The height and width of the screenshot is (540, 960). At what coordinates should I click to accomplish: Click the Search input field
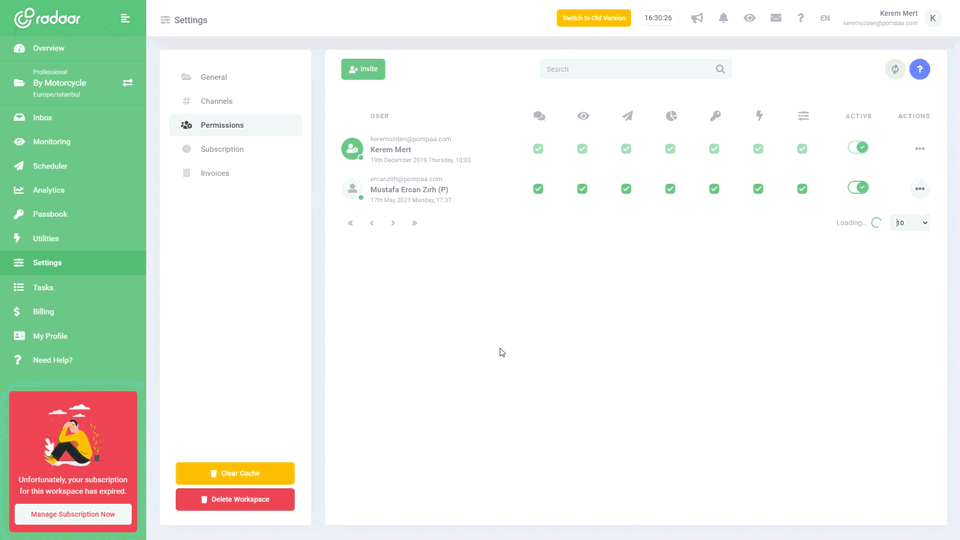point(625,69)
